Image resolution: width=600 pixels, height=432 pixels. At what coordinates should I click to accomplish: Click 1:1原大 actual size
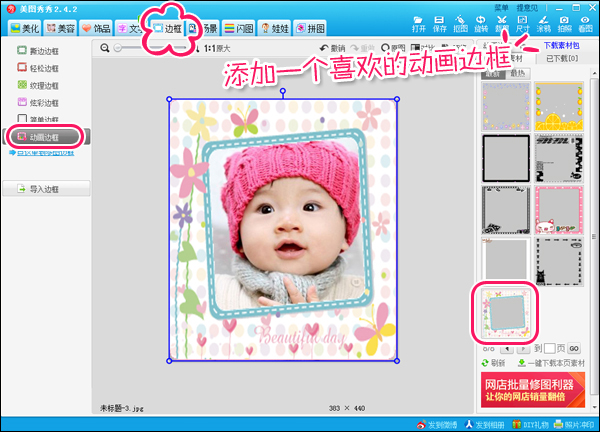(x=217, y=49)
